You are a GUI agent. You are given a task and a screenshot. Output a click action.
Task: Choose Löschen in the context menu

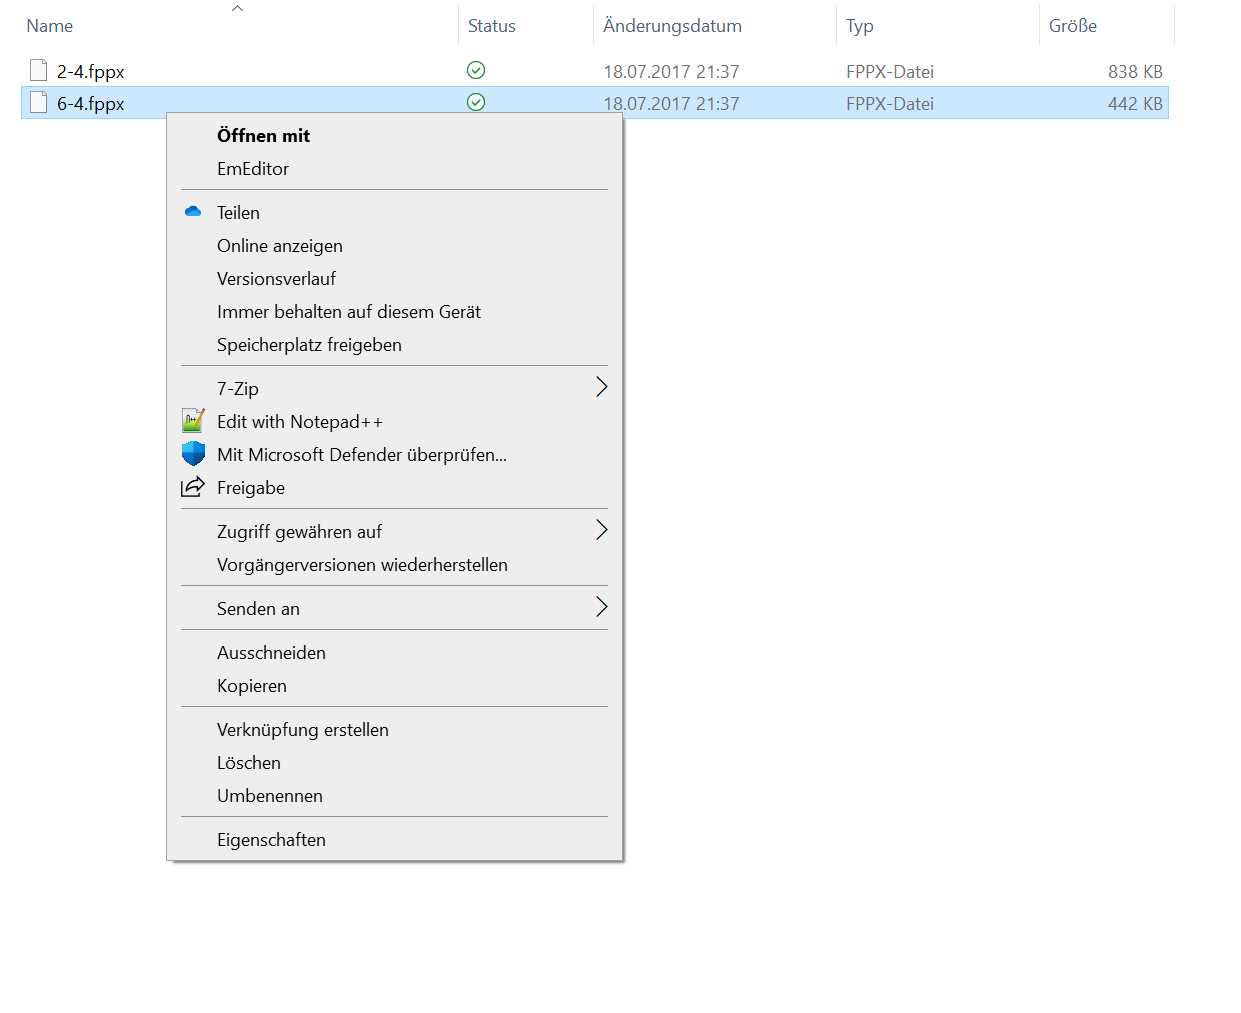[x=249, y=763]
